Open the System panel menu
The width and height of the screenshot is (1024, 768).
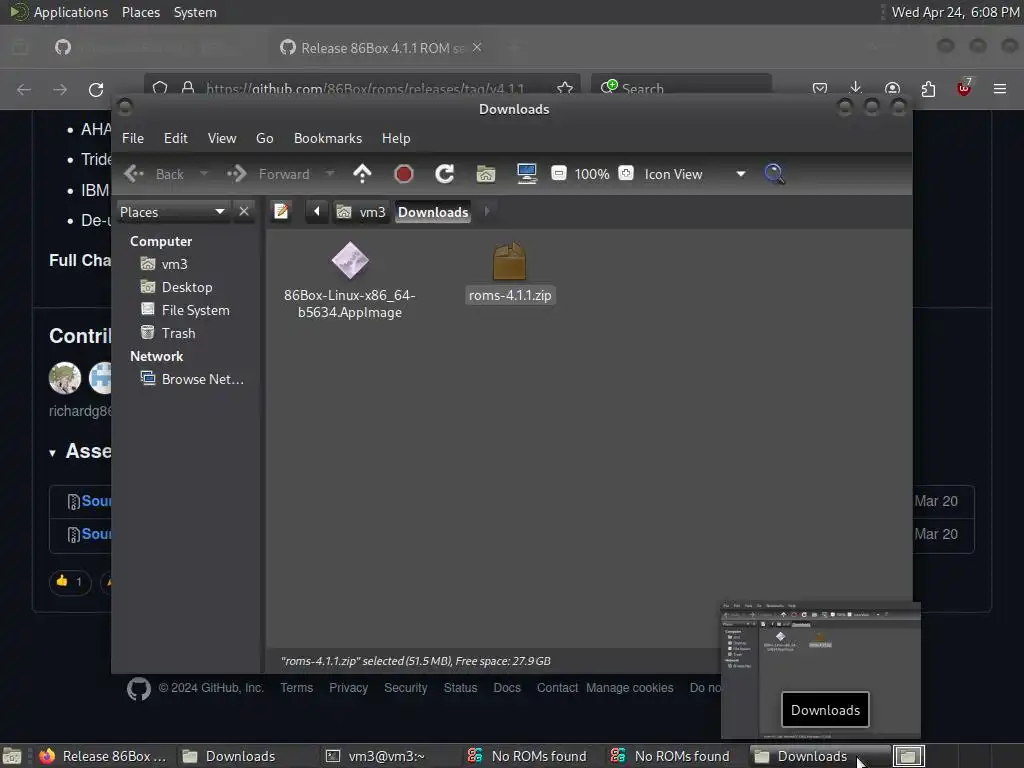pyautogui.click(x=195, y=12)
